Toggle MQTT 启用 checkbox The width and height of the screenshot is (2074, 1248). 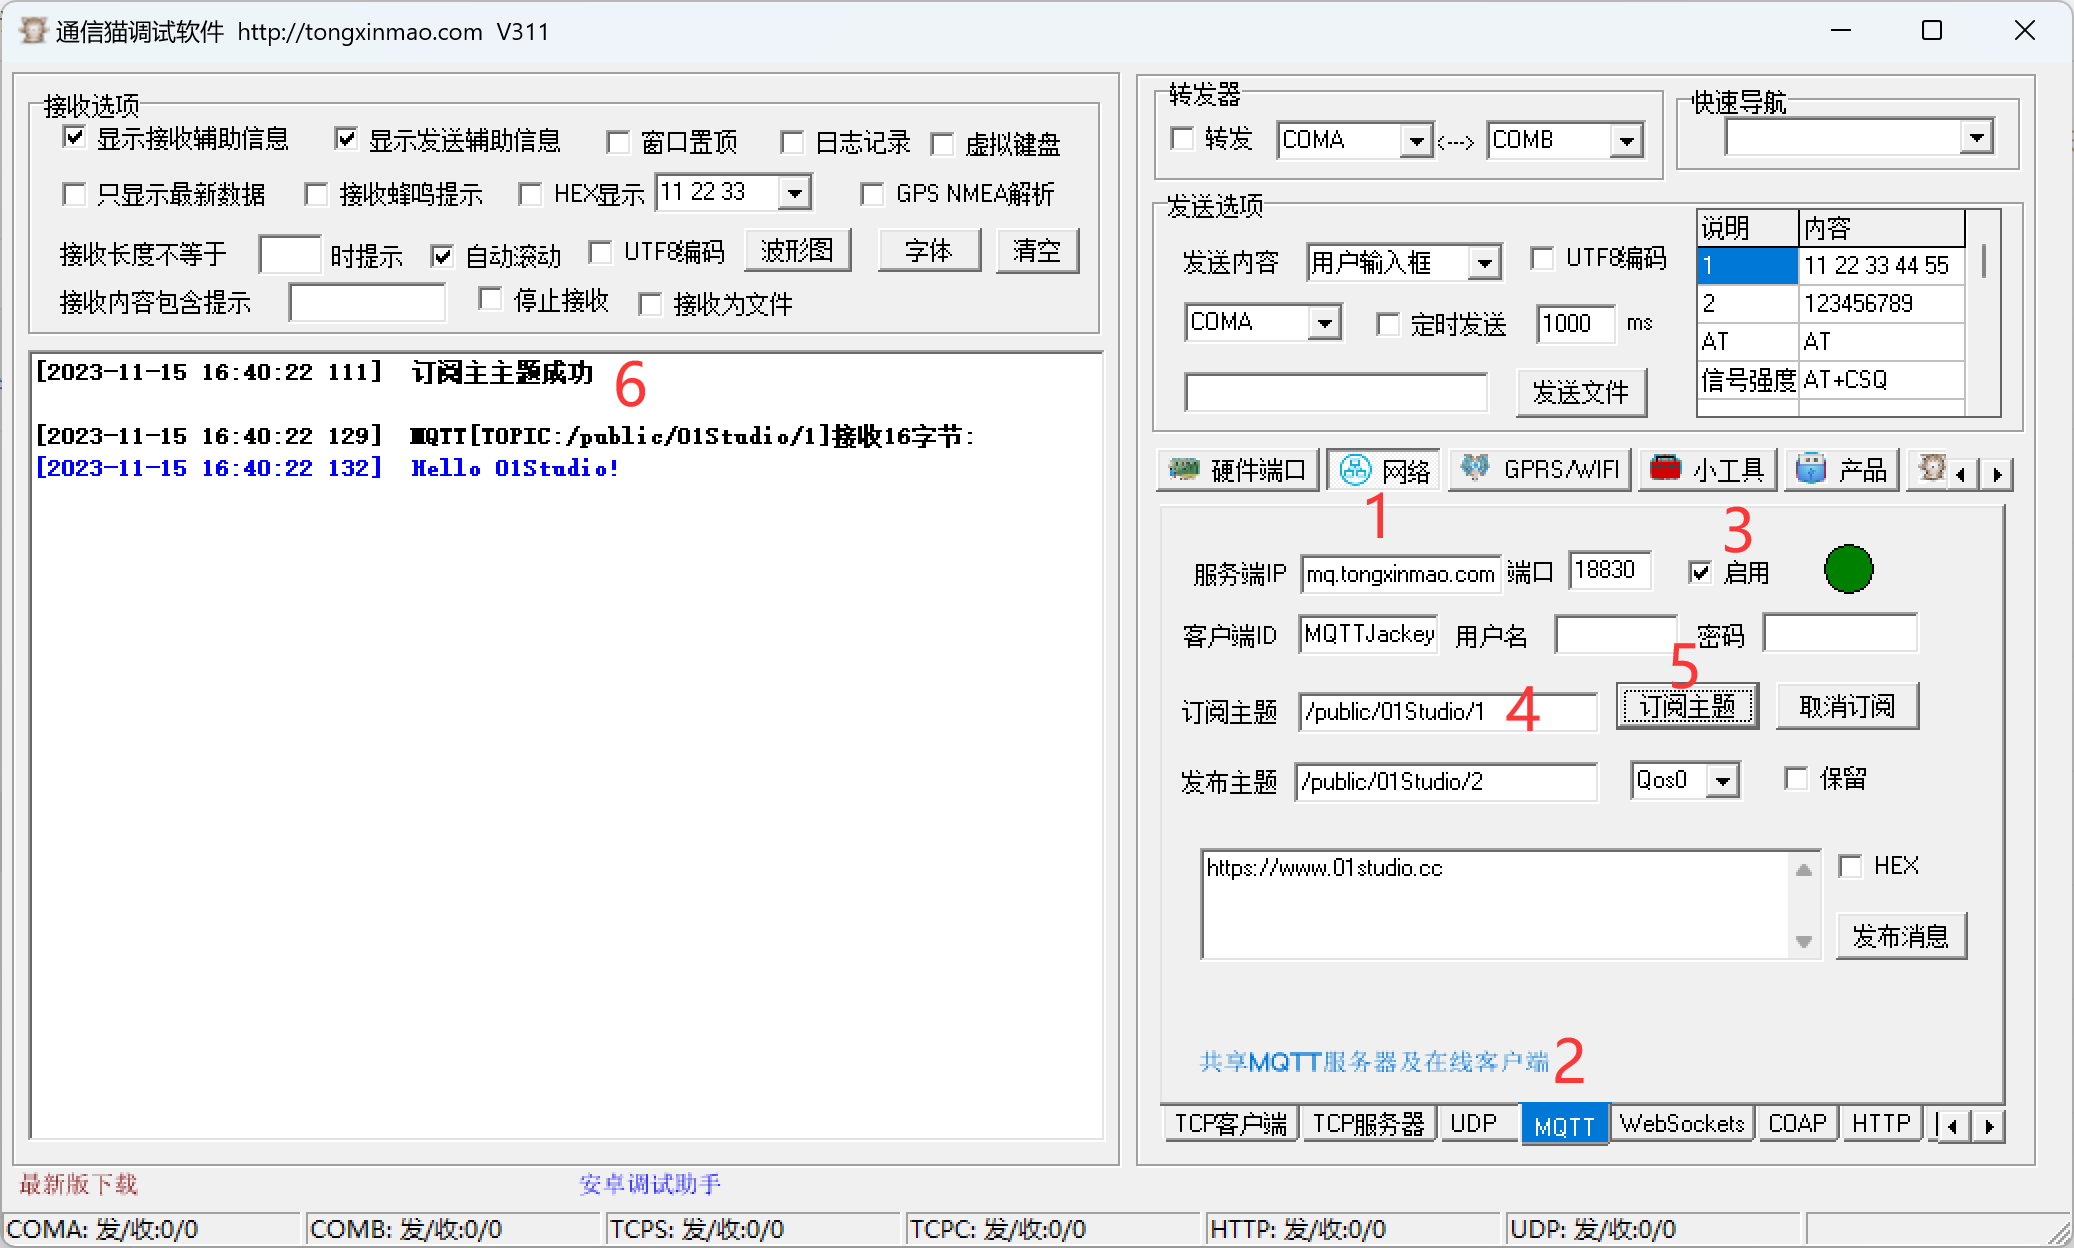click(1700, 572)
